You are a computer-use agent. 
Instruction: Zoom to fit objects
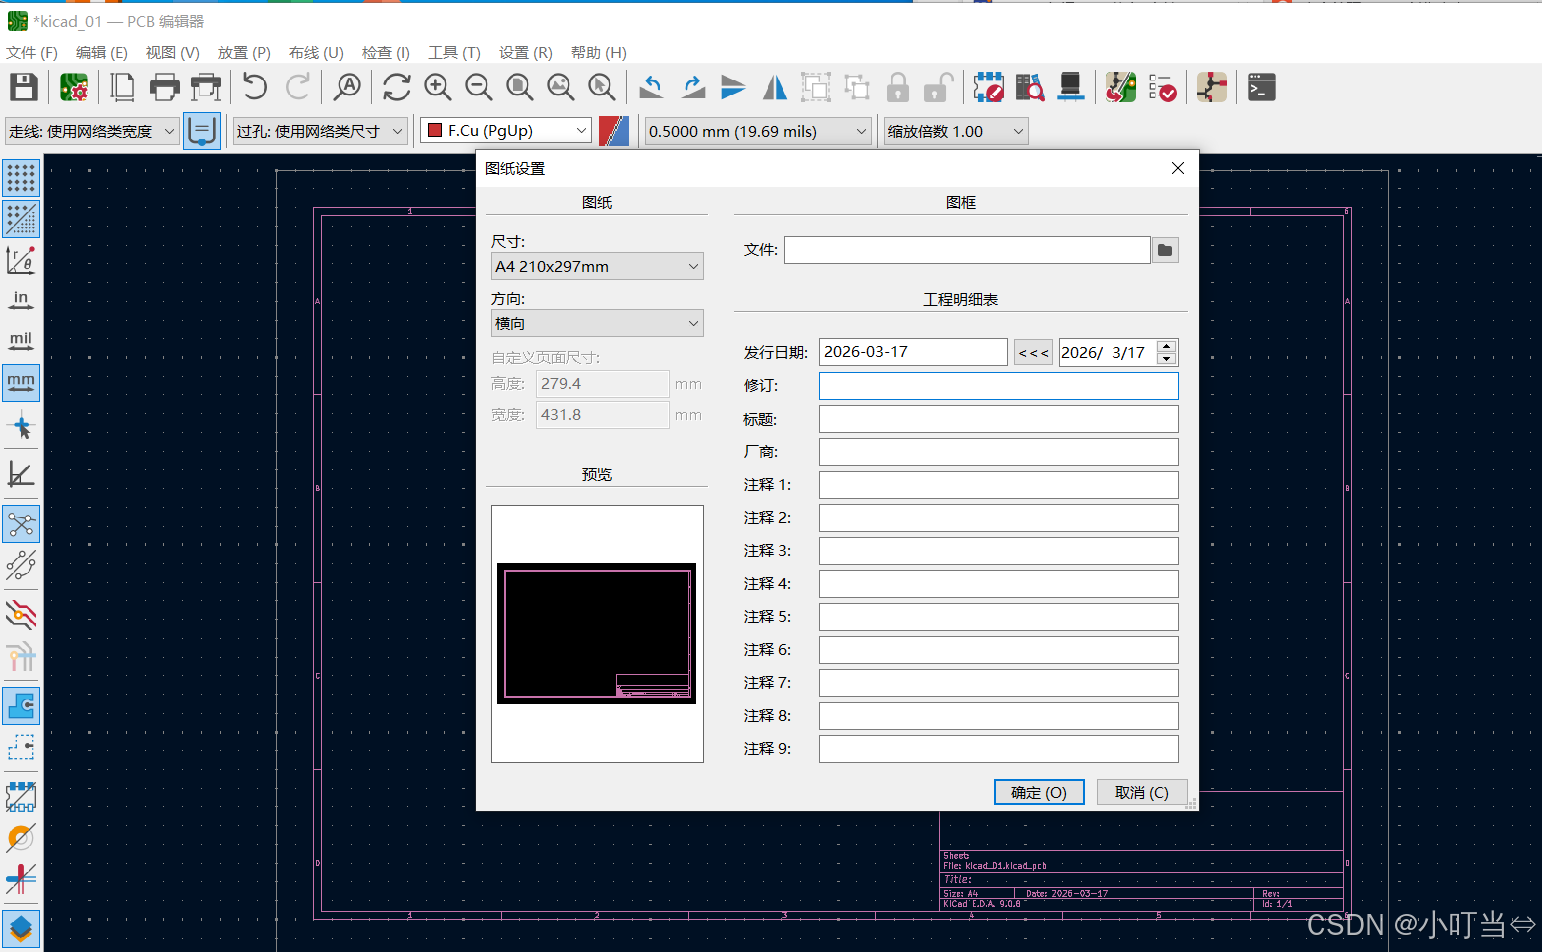(x=560, y=88)
